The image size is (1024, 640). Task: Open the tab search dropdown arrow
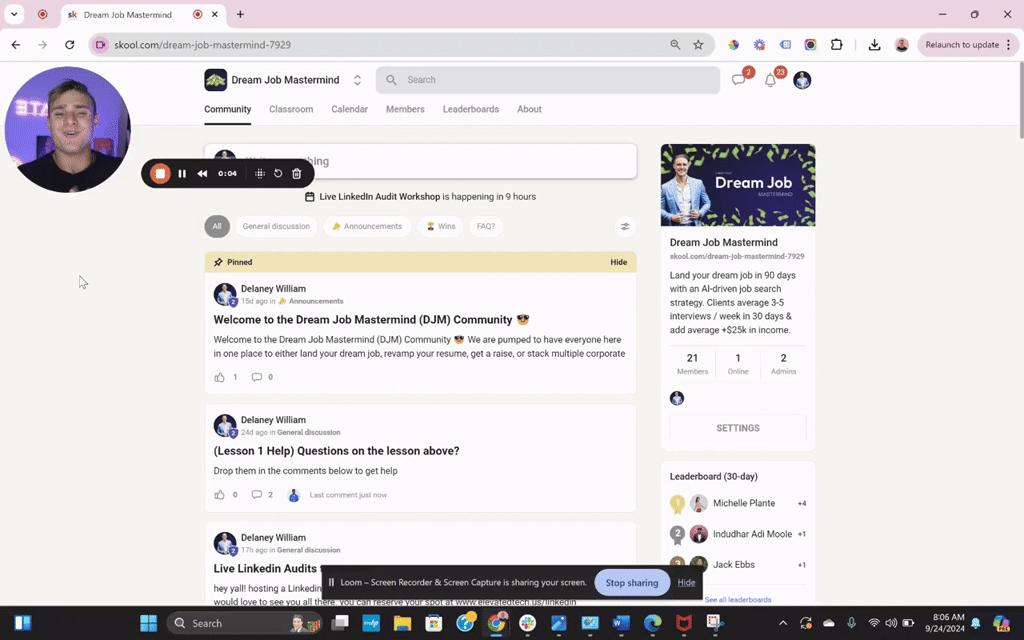14,14
